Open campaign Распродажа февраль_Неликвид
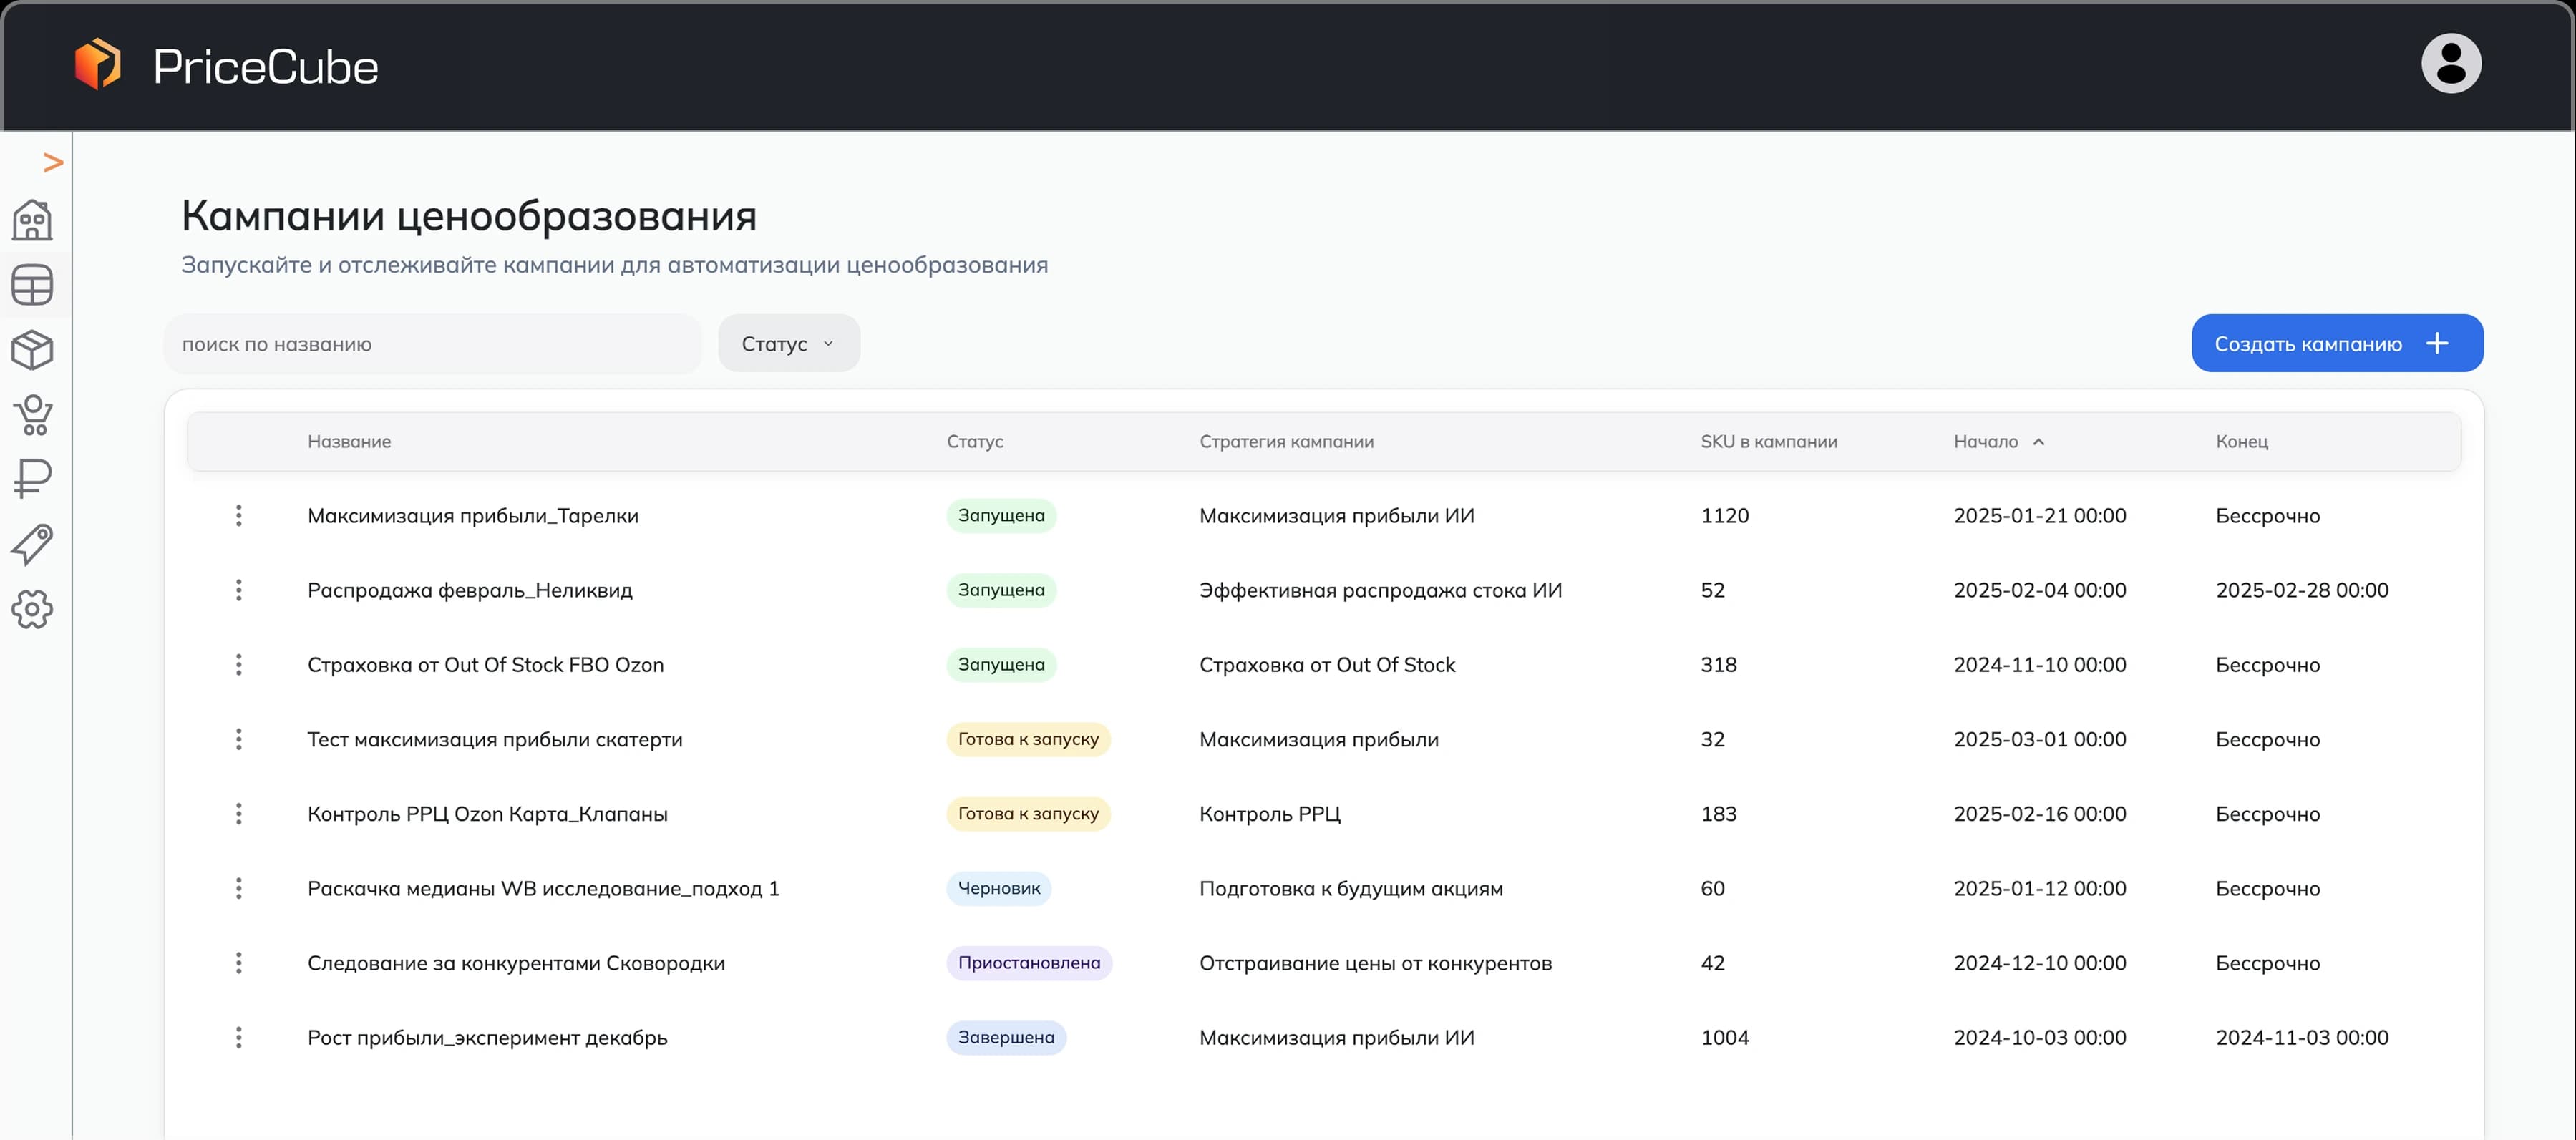The height and width of the screenshot is (1140, 2576). 470,590
